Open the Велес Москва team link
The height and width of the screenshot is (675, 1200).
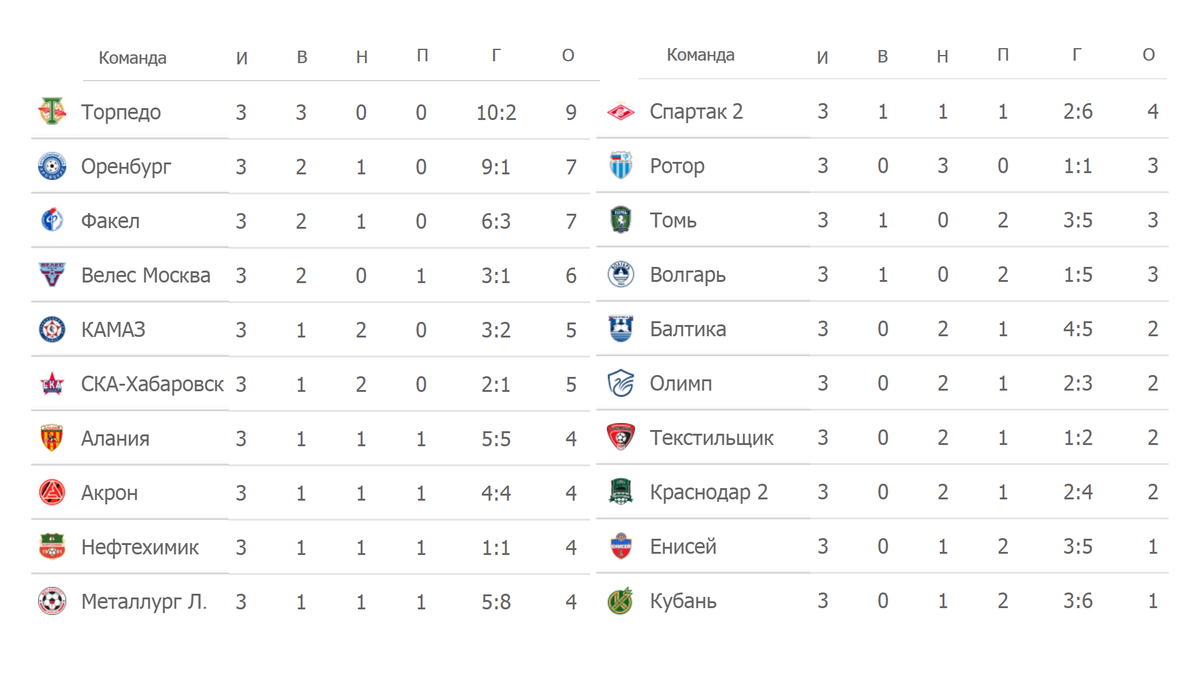(x=146, y=275)
